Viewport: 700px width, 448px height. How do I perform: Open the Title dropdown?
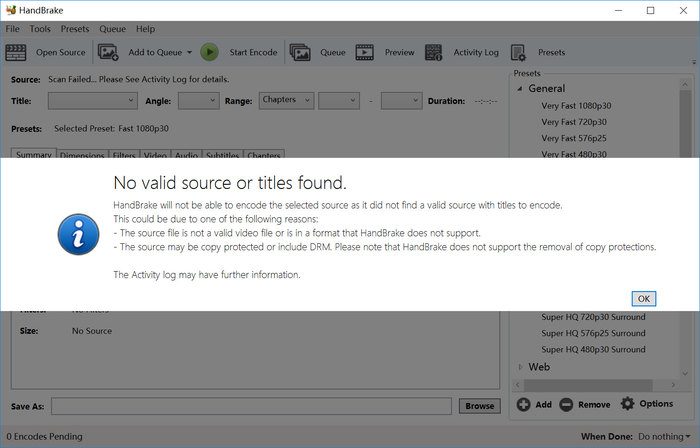point(92,100)
